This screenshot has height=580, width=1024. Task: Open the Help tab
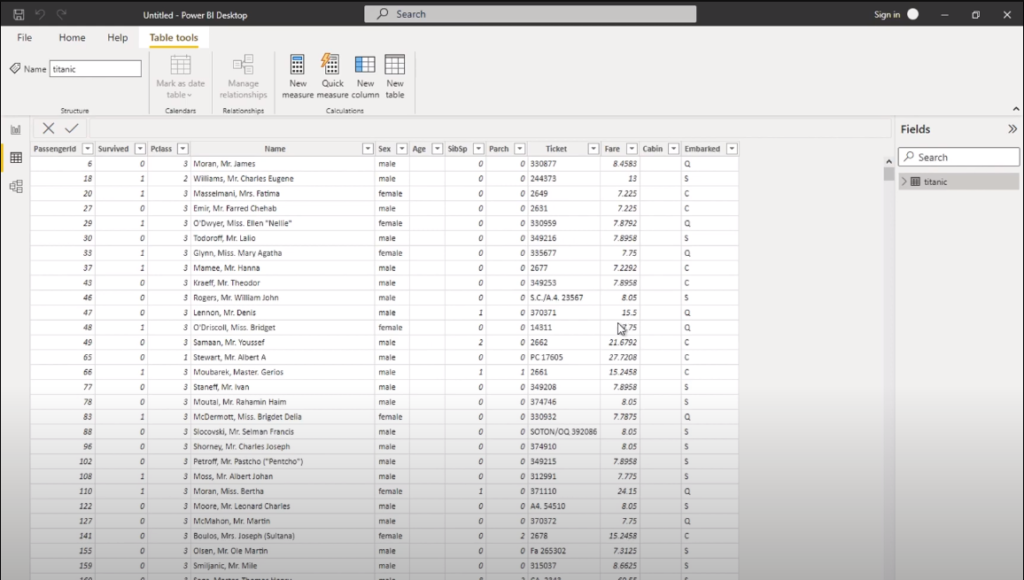pos(117,37)
